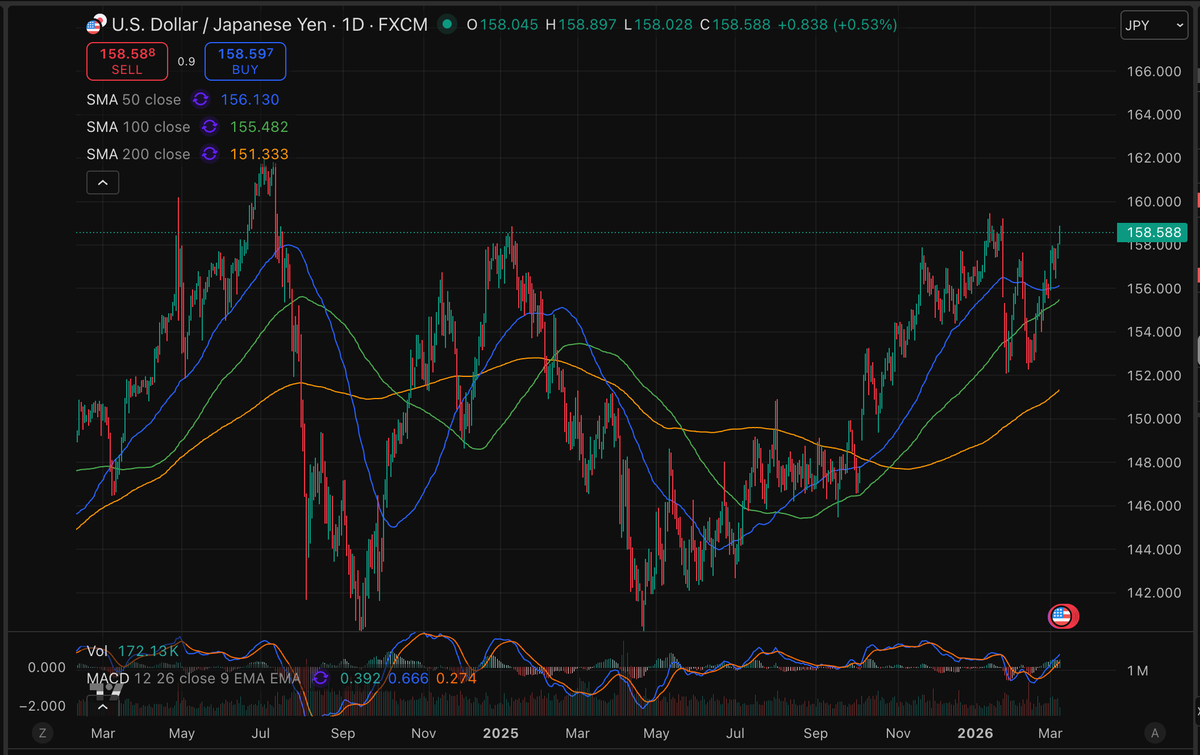1200x755 pixels.
Task: Click the SMA 200 value 151.333
Action: tap(258, 154)
